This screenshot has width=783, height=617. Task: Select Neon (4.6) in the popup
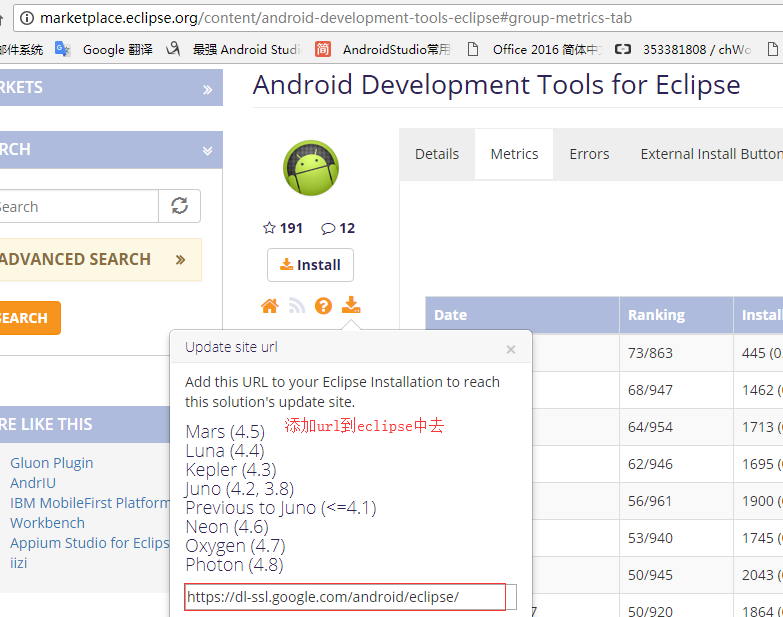click(227, 527)
